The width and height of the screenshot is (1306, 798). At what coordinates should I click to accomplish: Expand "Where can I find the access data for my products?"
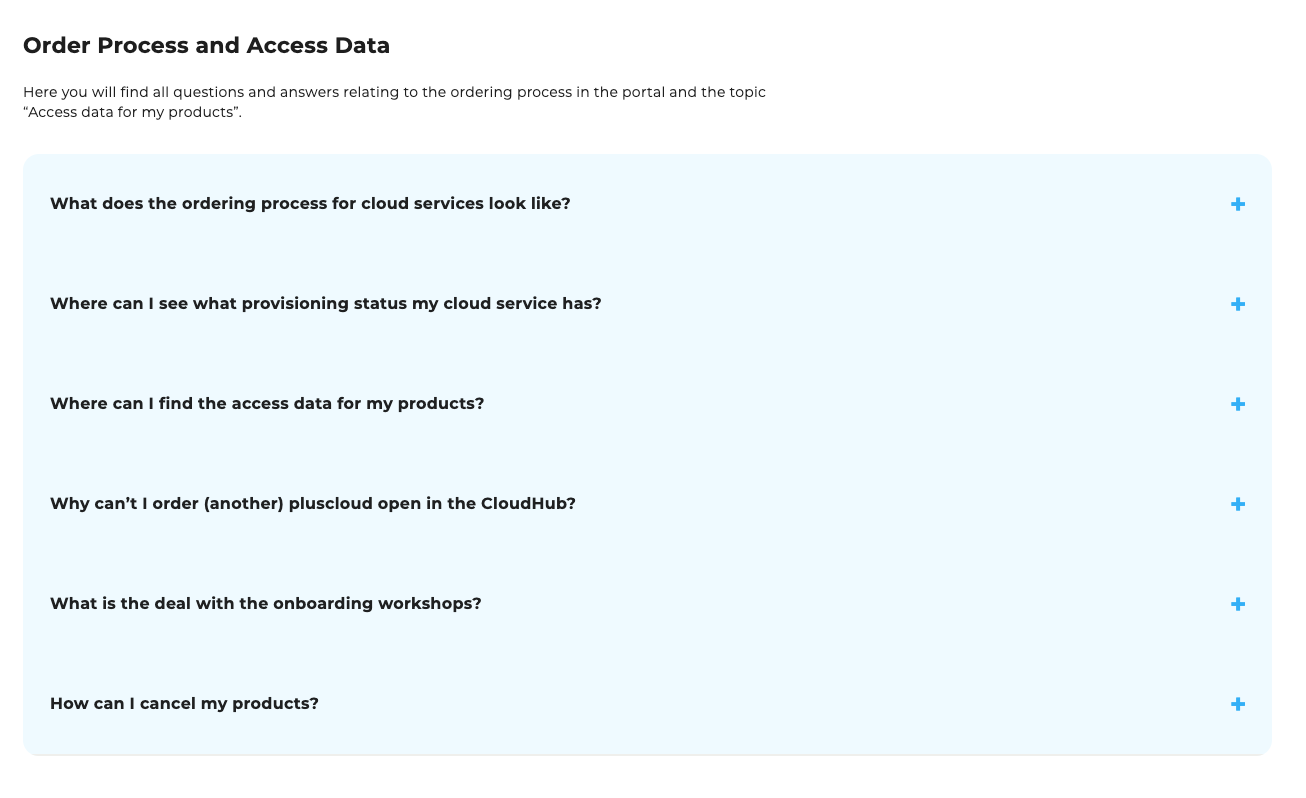tap(267, 404)
